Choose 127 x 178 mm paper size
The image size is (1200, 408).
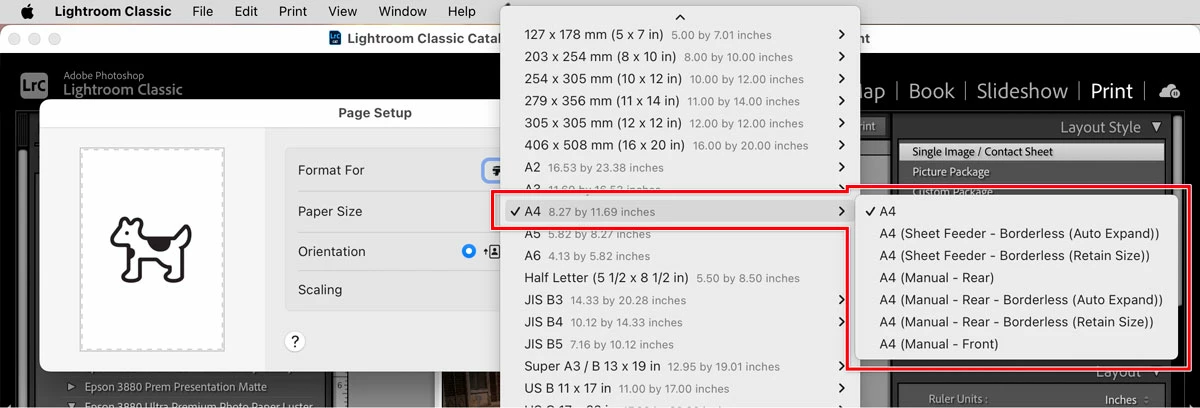(x=681, y=34)
